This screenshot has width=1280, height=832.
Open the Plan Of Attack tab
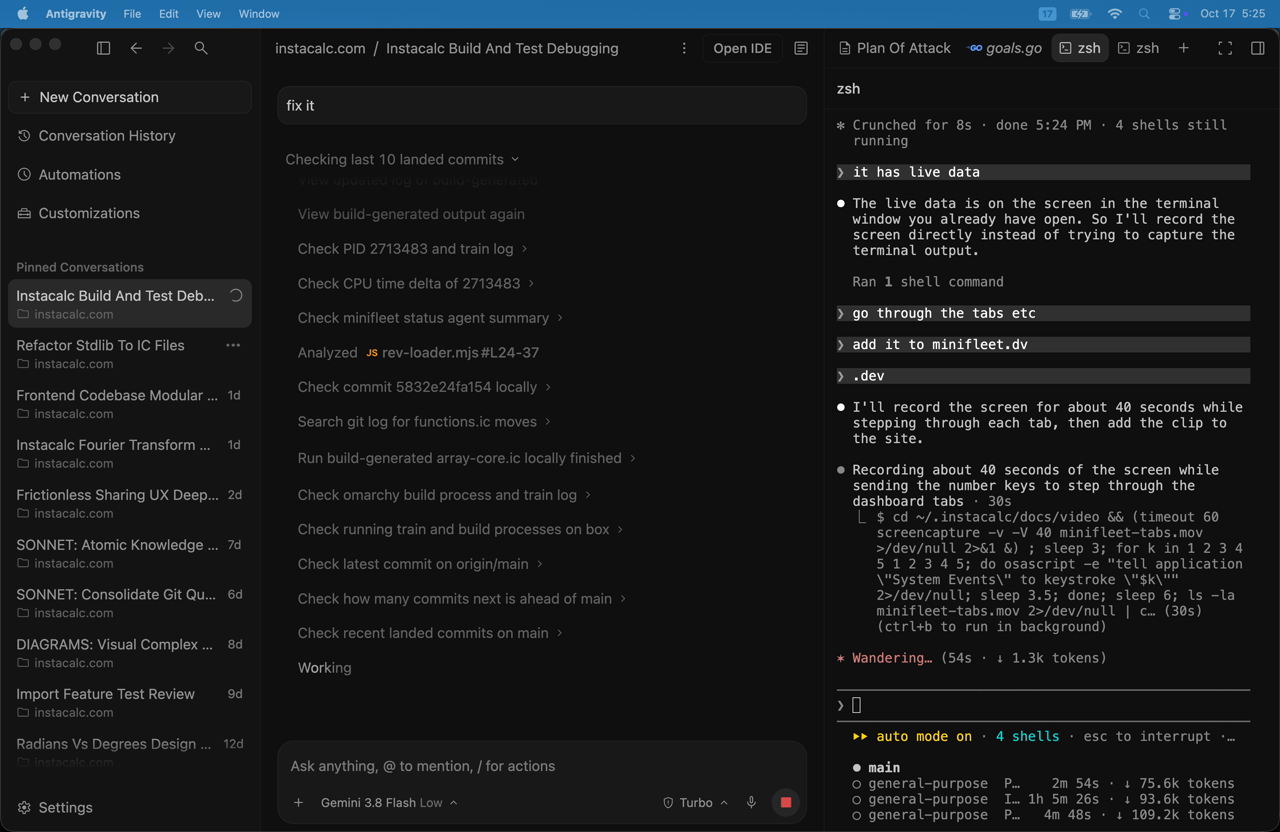tap(894, 48)
